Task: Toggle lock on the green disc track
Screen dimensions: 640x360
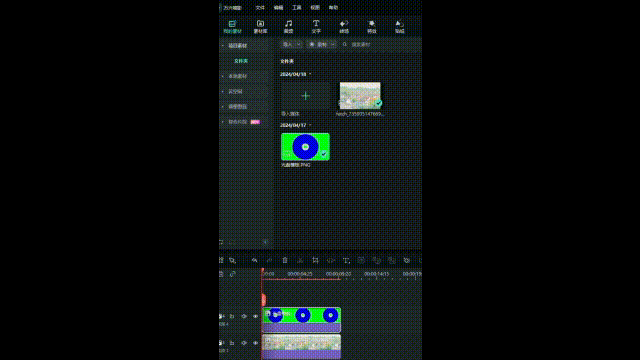Action: (232, 316)
